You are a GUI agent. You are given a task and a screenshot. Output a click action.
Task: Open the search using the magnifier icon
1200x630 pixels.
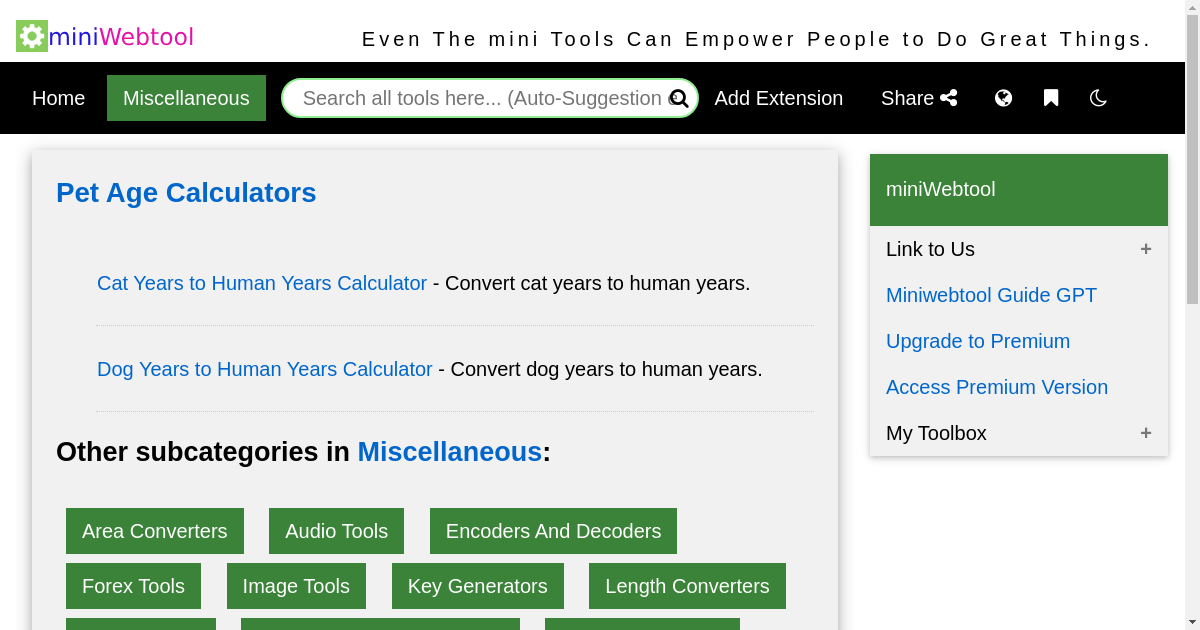coord(679,98)
